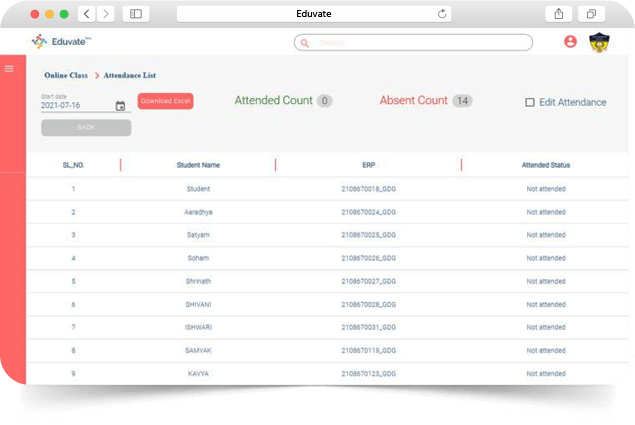The height and width of the screenshot is (425, 635).
Task: Click serial number 1 in first row
Action: click(x=73, y=189)
